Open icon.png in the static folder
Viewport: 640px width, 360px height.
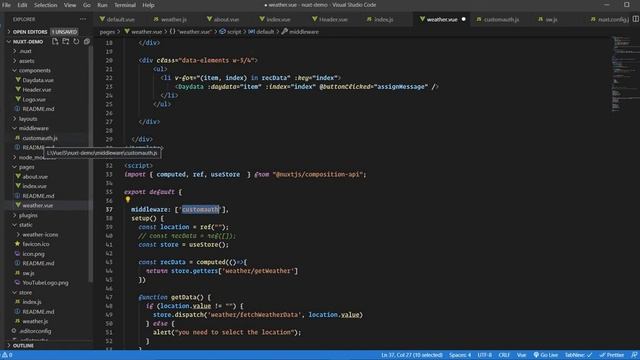click(x=33, y=254)
